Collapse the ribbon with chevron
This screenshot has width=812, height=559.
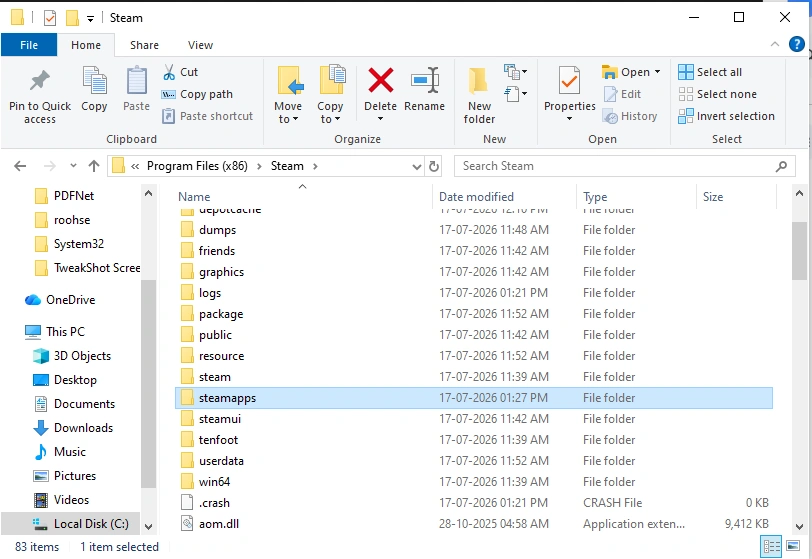click(775, 45)
